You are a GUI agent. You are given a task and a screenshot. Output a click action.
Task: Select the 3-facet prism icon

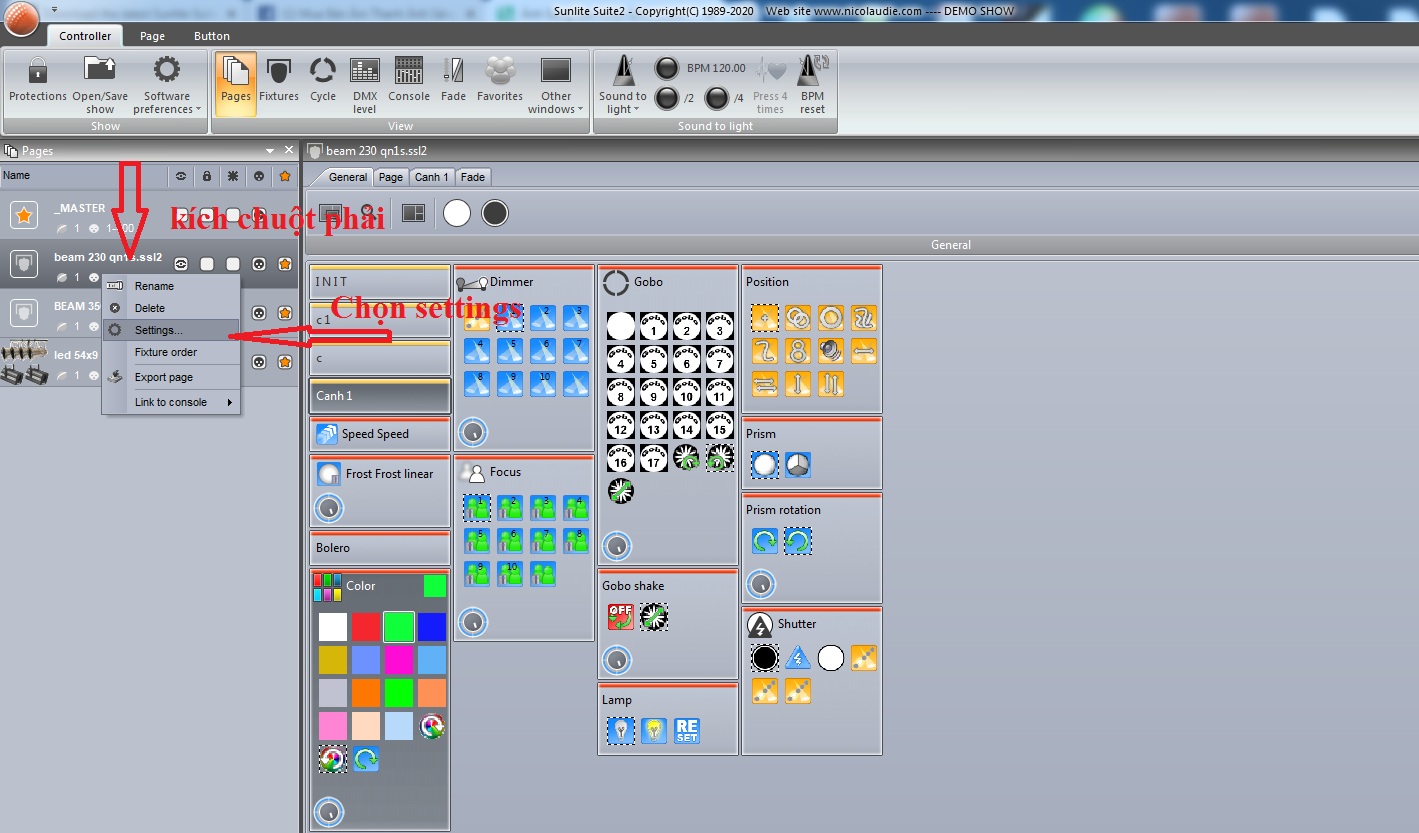pyautogui.click(x=798, y=465)
